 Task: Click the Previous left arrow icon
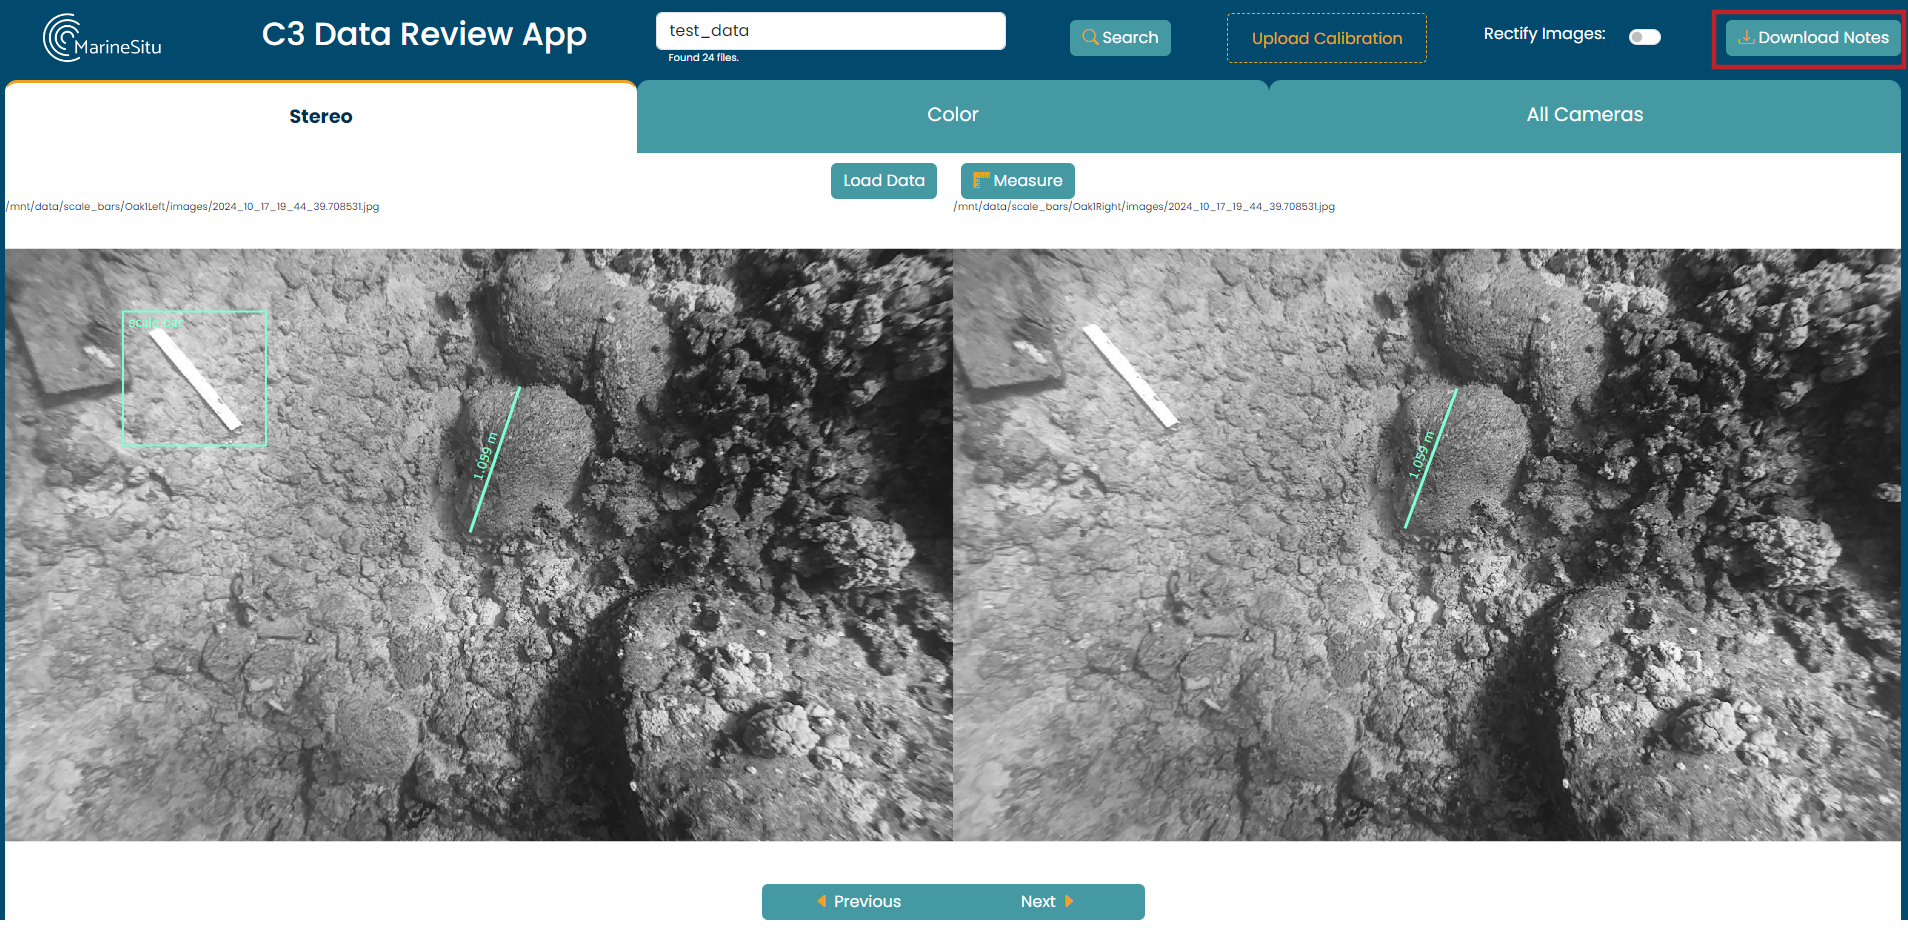click(822, 901)
